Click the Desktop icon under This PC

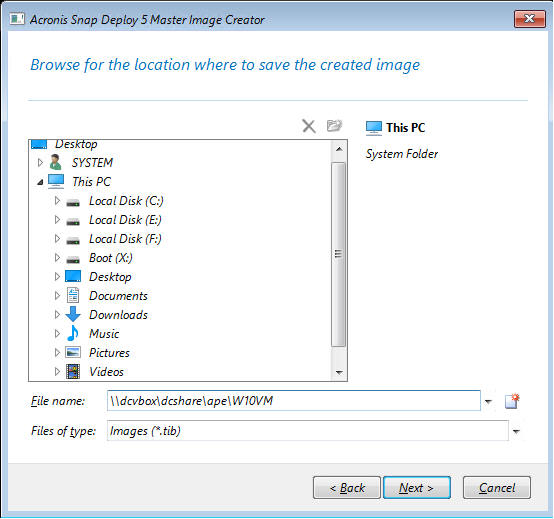point(73,276)
